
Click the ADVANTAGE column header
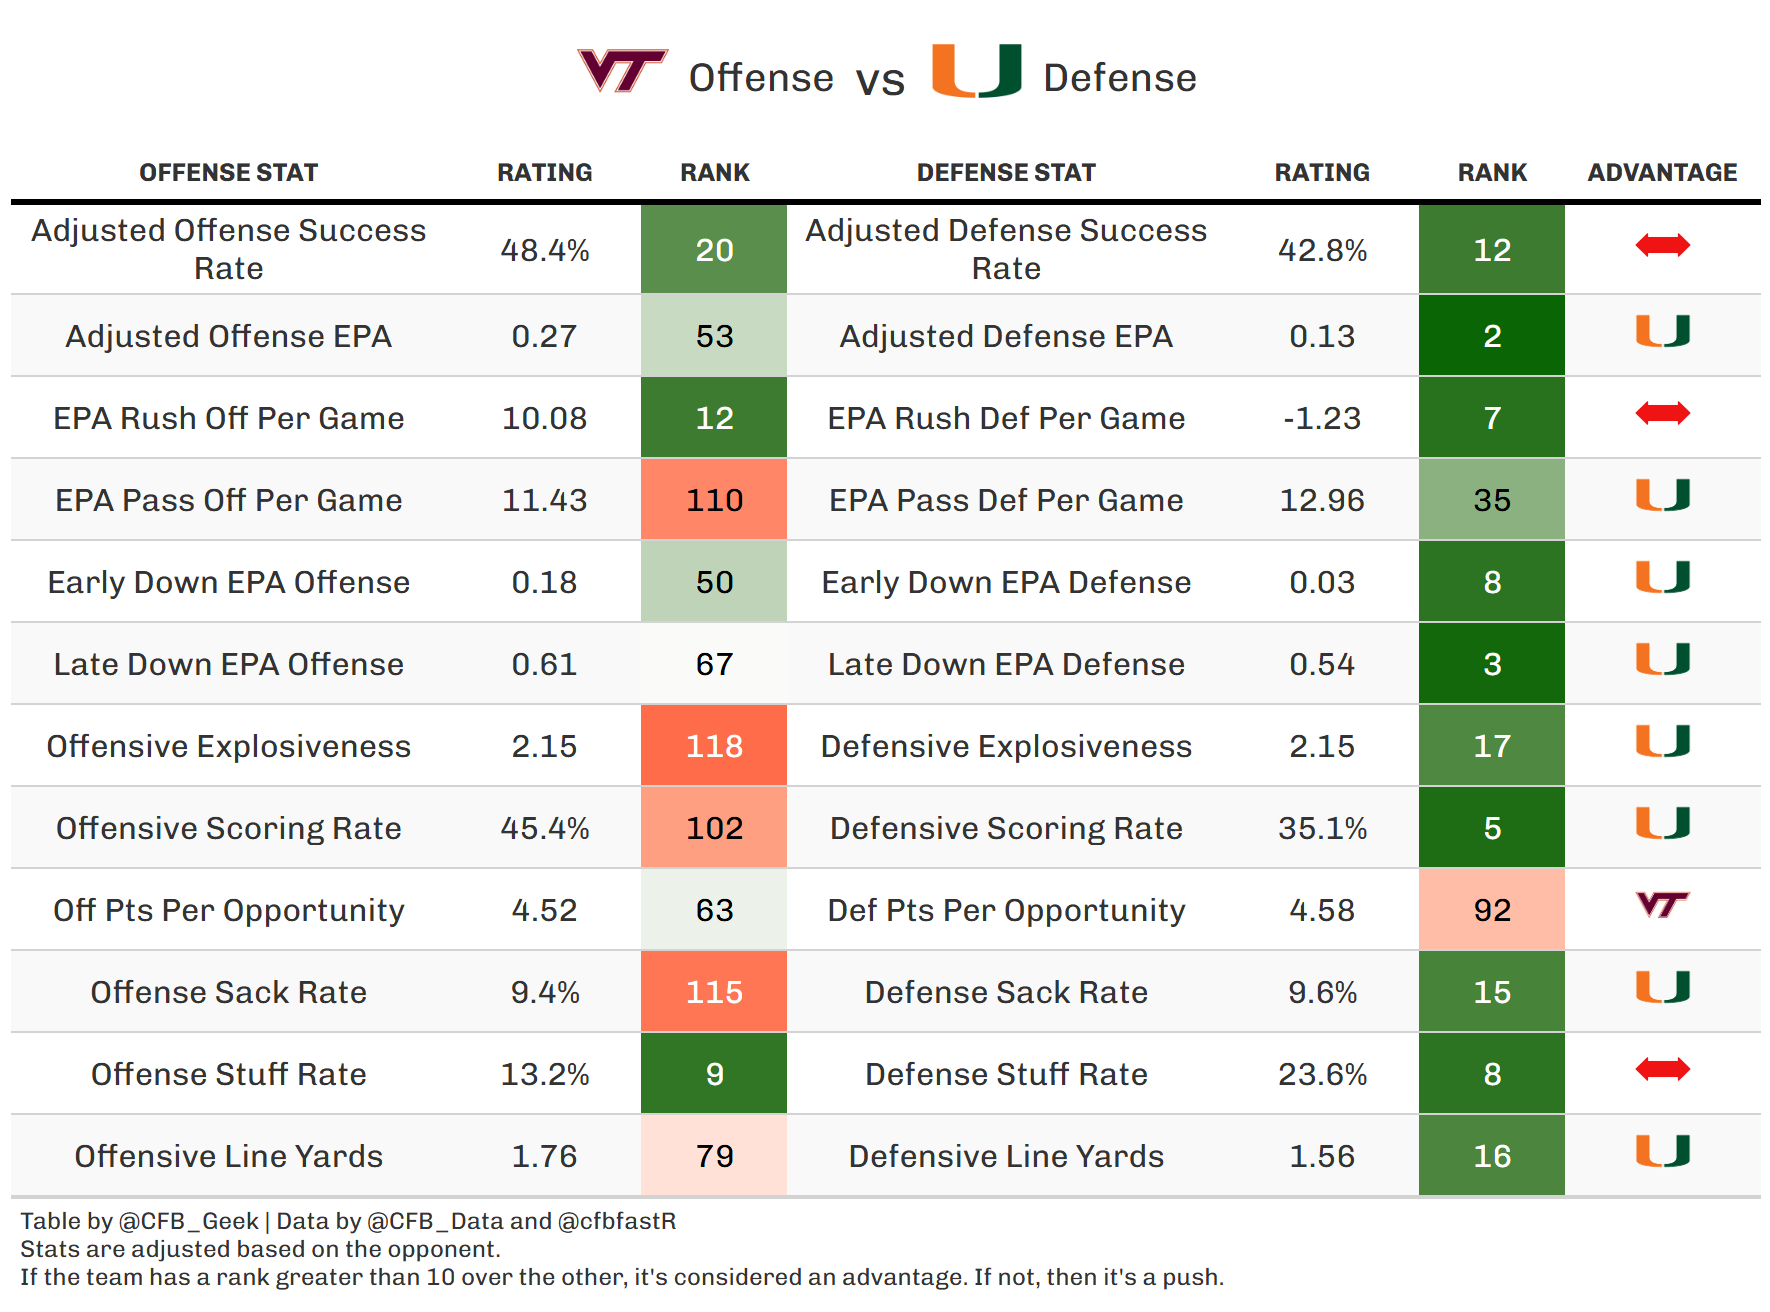1662,173
